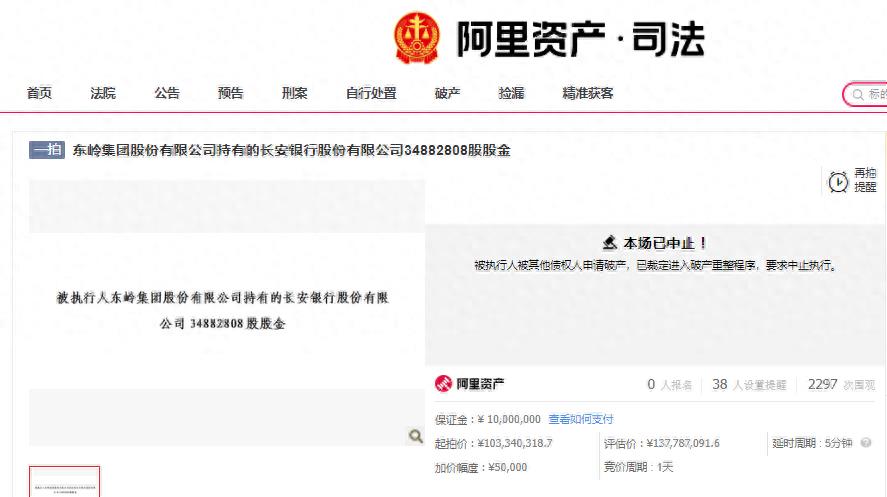Click the 一拍 badge before the title
This screenshot has width=887, height=497.
[x=47, y=150]
